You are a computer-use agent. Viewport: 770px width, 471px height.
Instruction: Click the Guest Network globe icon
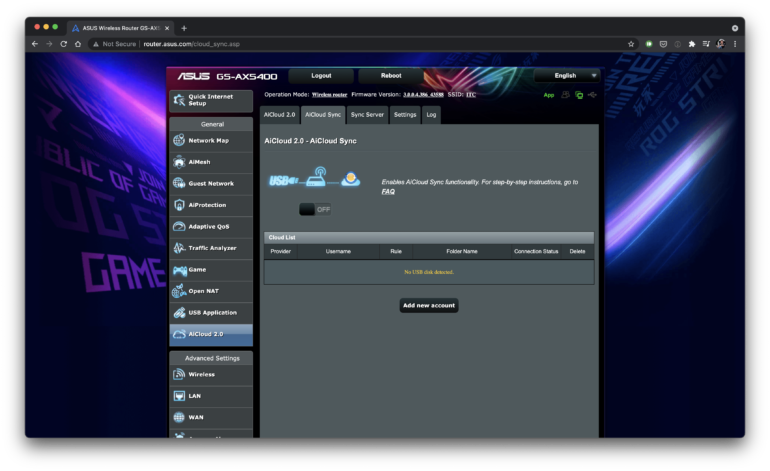pos(179,183)
